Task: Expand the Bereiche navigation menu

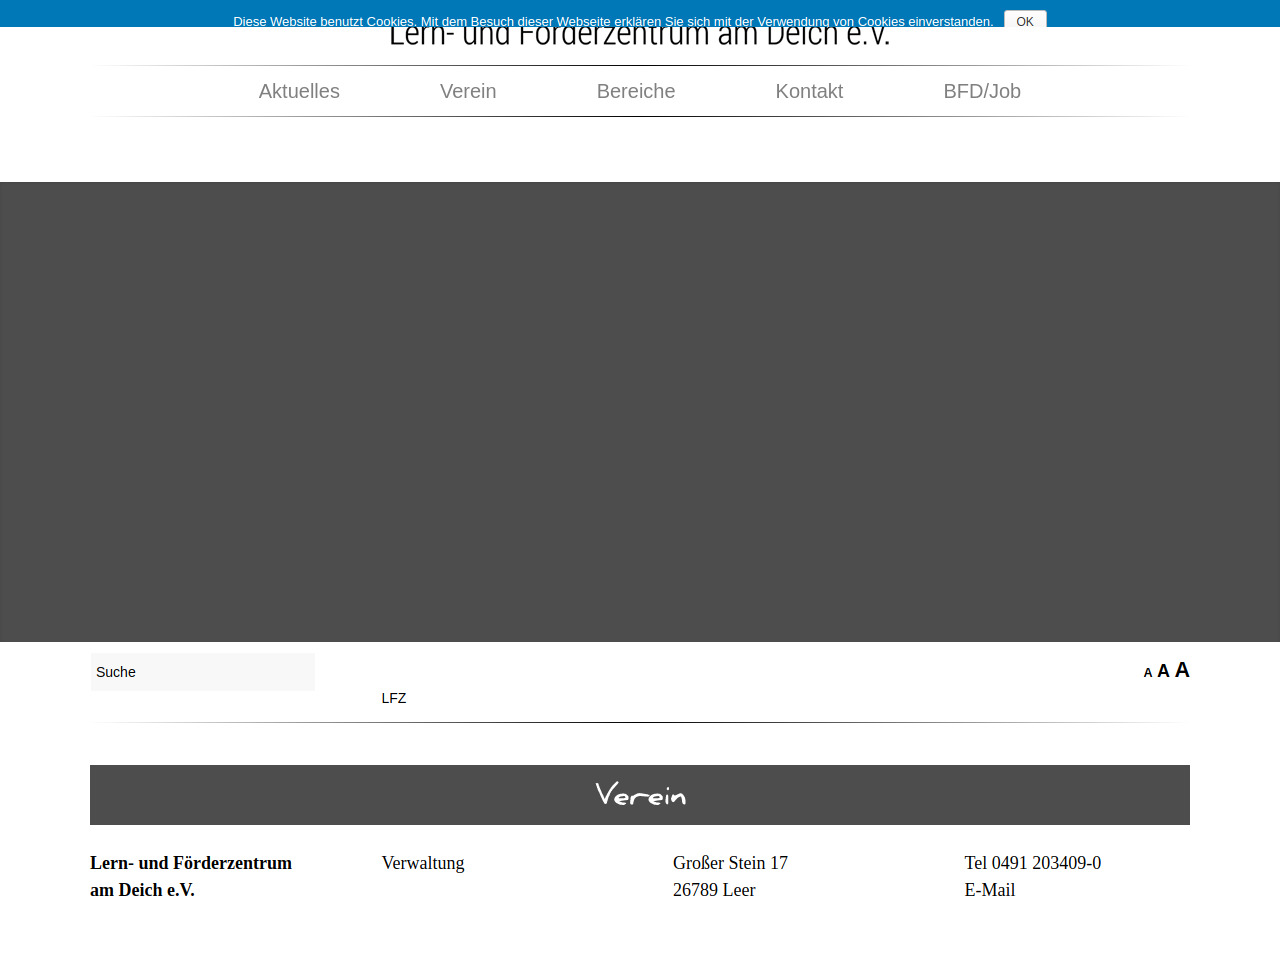Action: (x=636, y=91)
